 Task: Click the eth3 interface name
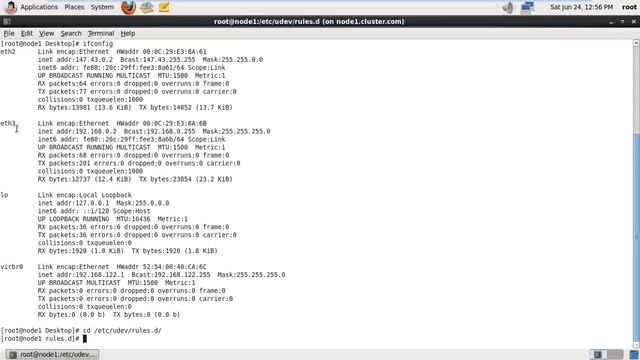pos(8,123)
